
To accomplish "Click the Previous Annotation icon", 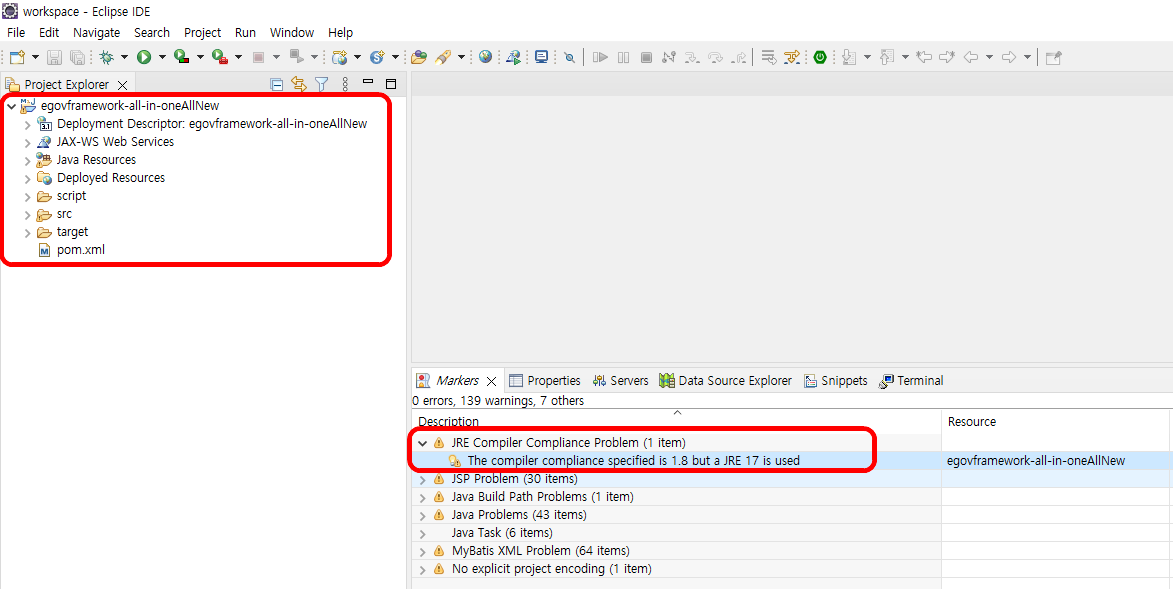I will tap(887, 57).
